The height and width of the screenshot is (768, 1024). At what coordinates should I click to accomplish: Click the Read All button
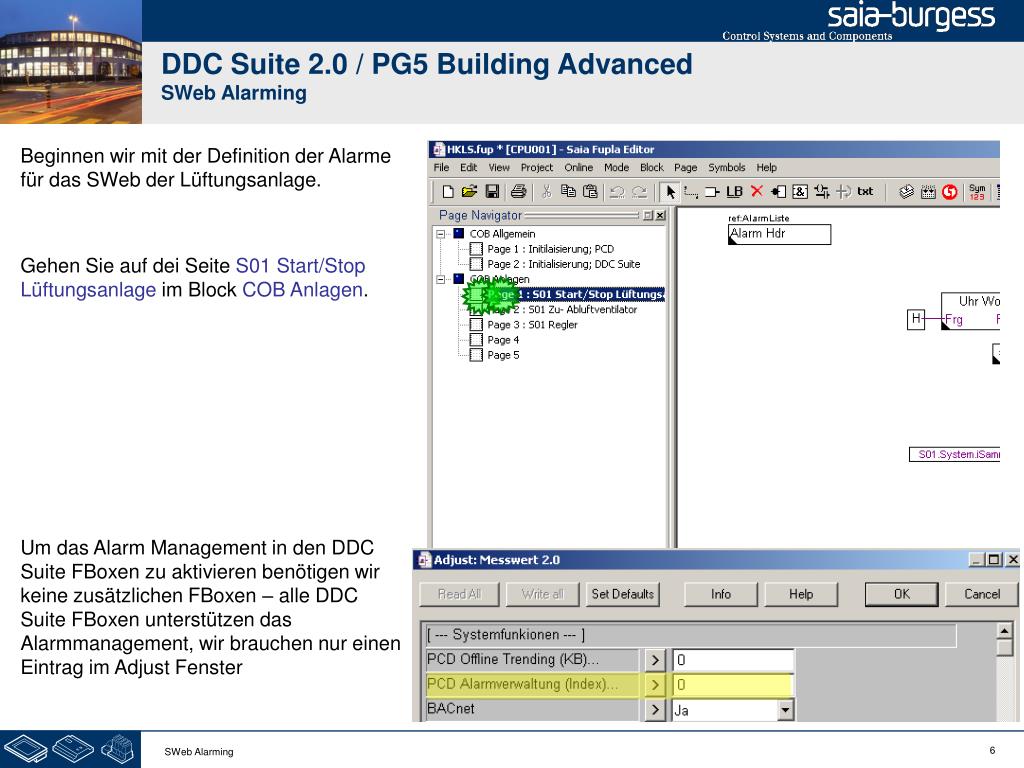pos(459,594)
